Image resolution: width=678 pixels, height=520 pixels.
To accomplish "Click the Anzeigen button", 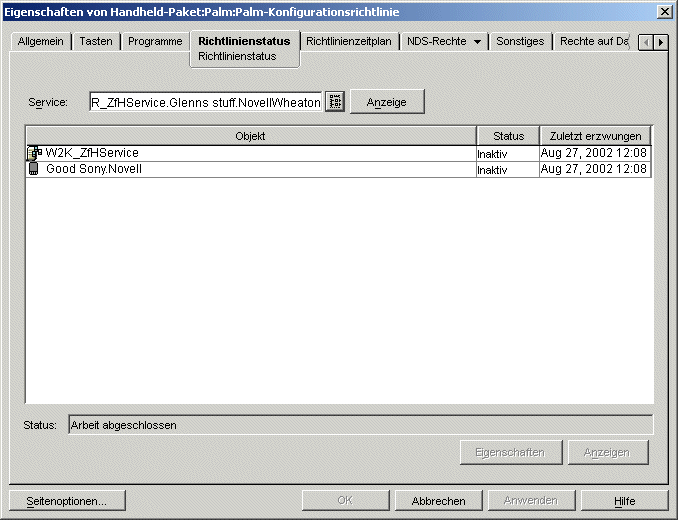I will tap(608, 453).
